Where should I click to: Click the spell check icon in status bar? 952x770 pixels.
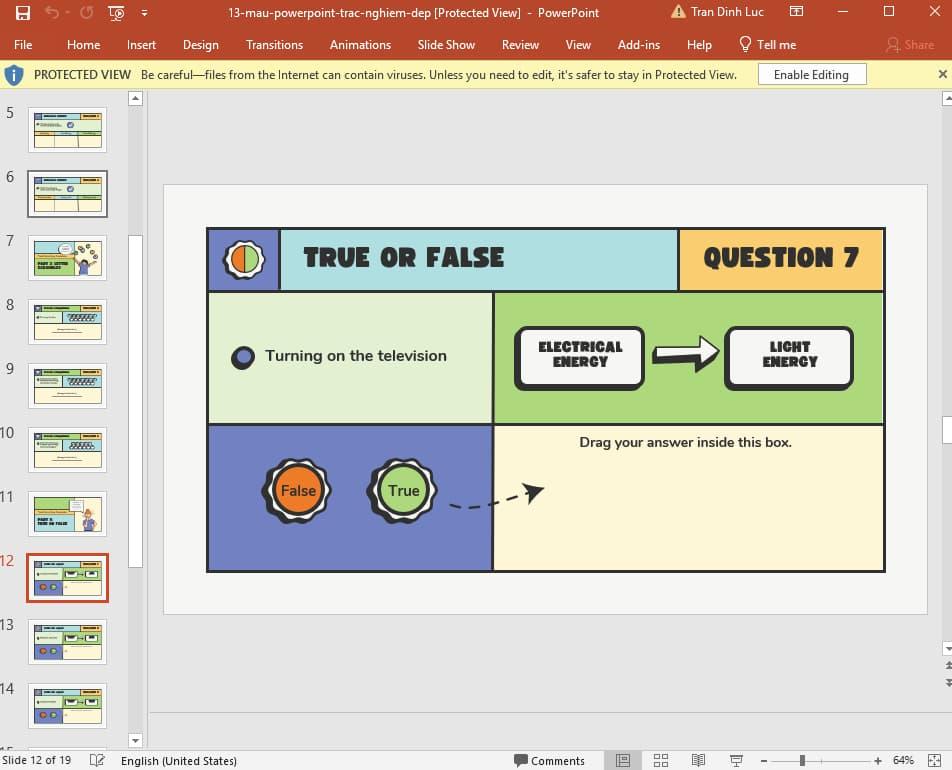click(97, 760)
